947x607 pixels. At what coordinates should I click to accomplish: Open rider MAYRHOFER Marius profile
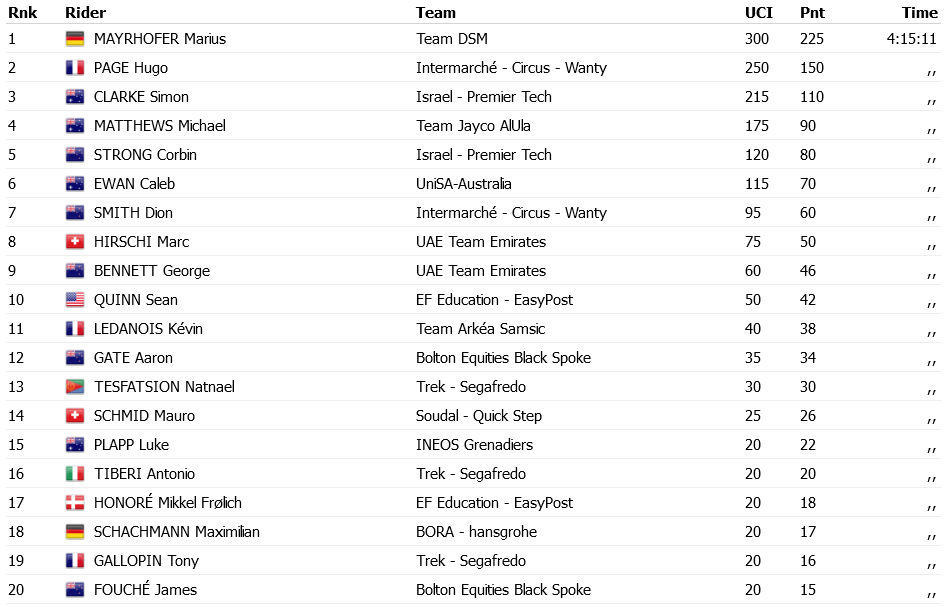pos(160,39)
